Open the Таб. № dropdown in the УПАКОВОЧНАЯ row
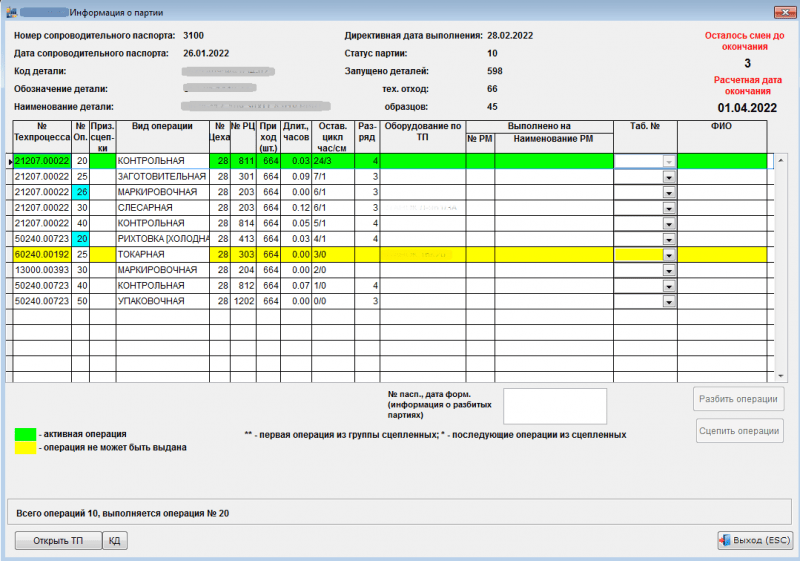This screenshot has width=800, height=561. click(669, 301)
